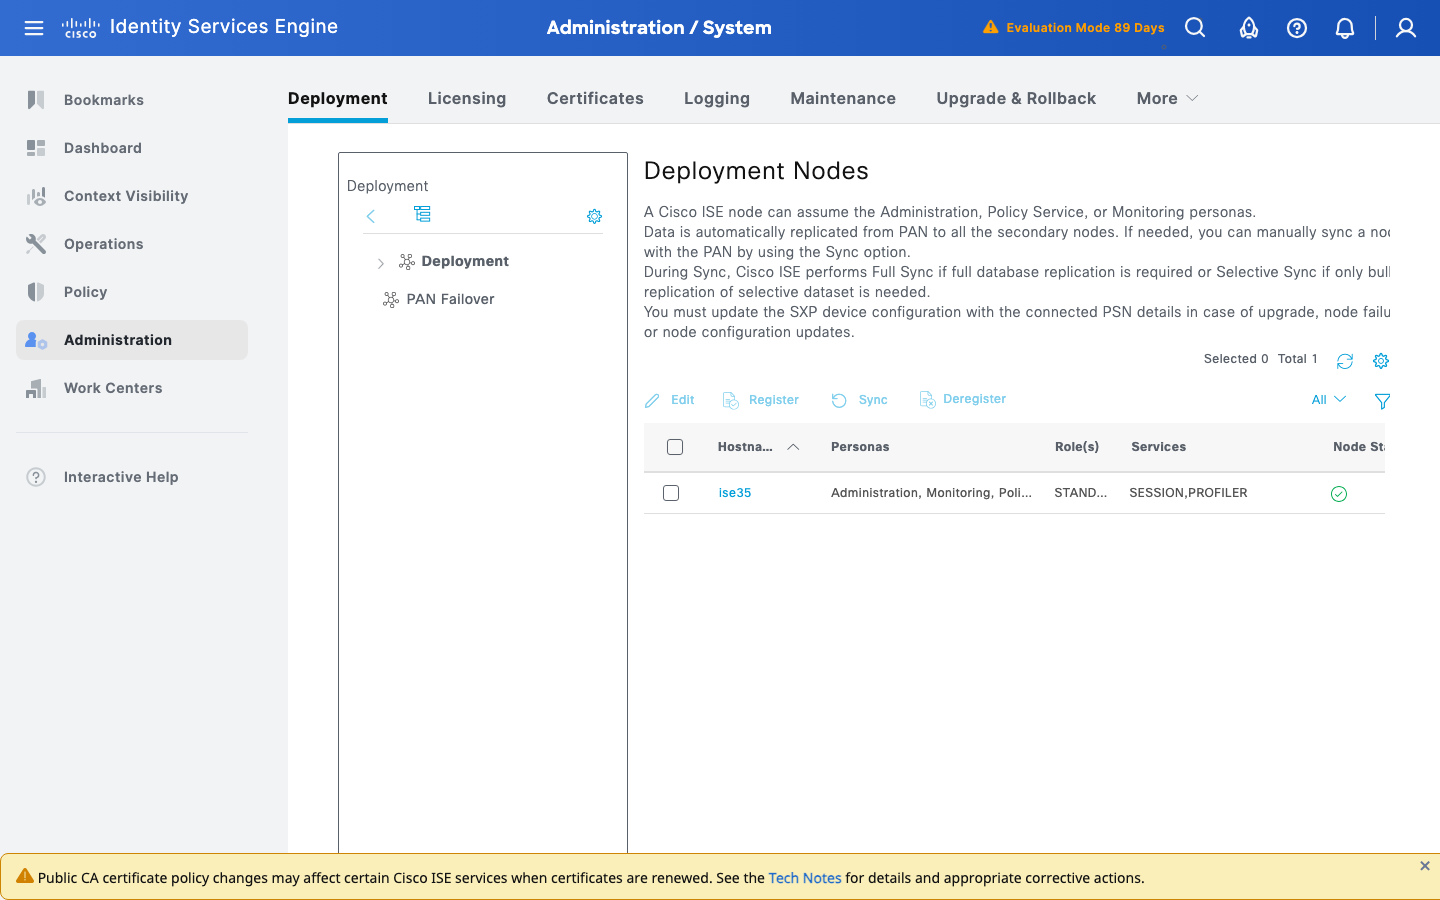Toggle the select-all header checkbox
The width and height of the screenshot is (1440, 900).
point(675,447)
